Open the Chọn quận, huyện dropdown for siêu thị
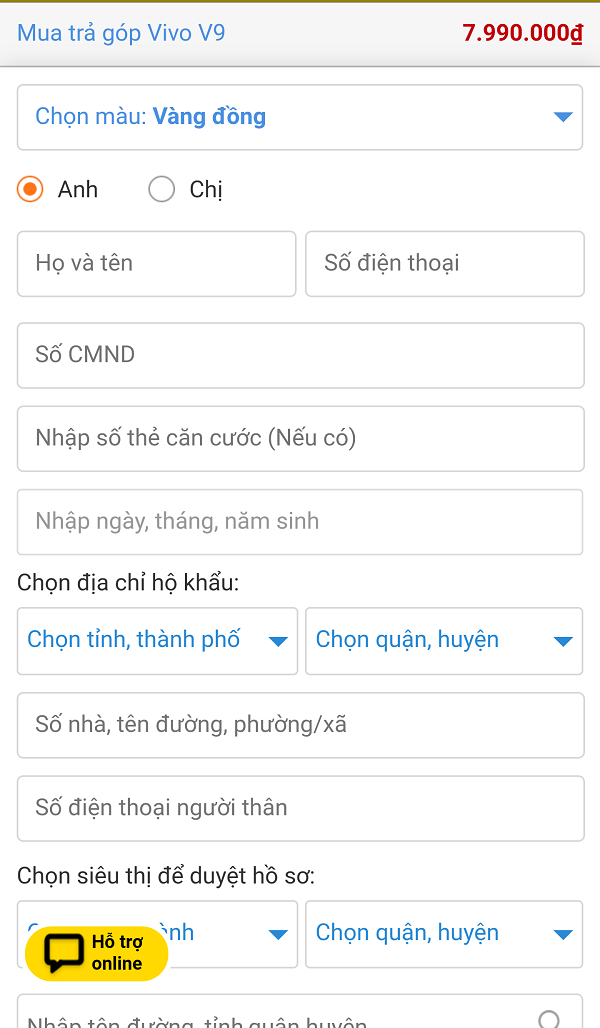 (444, 933)
